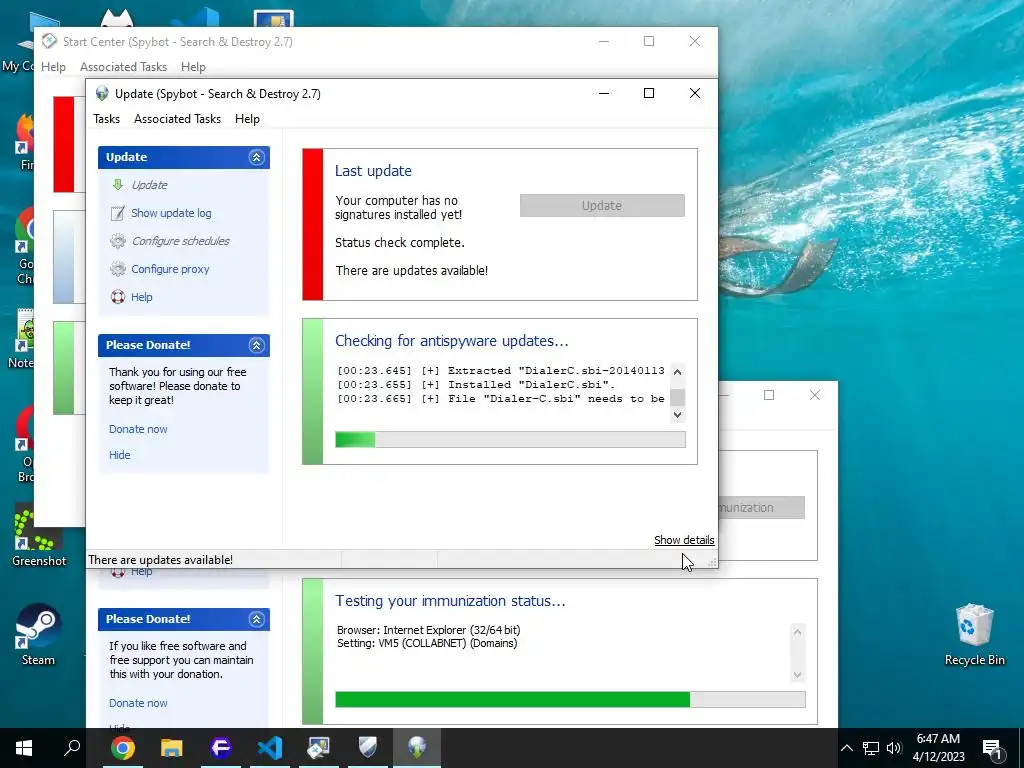Image resolution: width=1024 pixels, height=768 pixels.
Task: Open Associated Tasks menu in Start Center
Action: pos(123,67)
